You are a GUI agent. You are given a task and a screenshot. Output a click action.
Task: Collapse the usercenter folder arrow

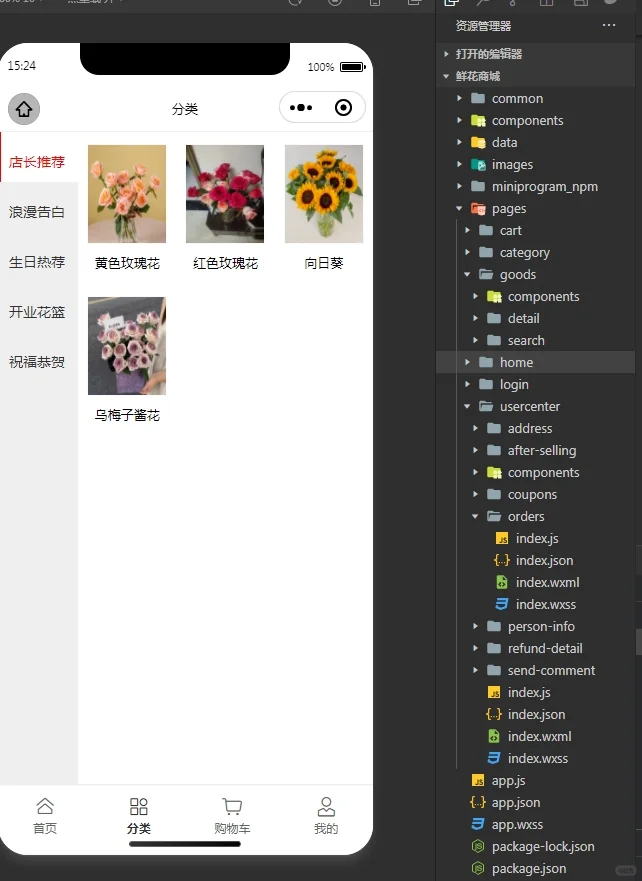click(x=467, y=406)
